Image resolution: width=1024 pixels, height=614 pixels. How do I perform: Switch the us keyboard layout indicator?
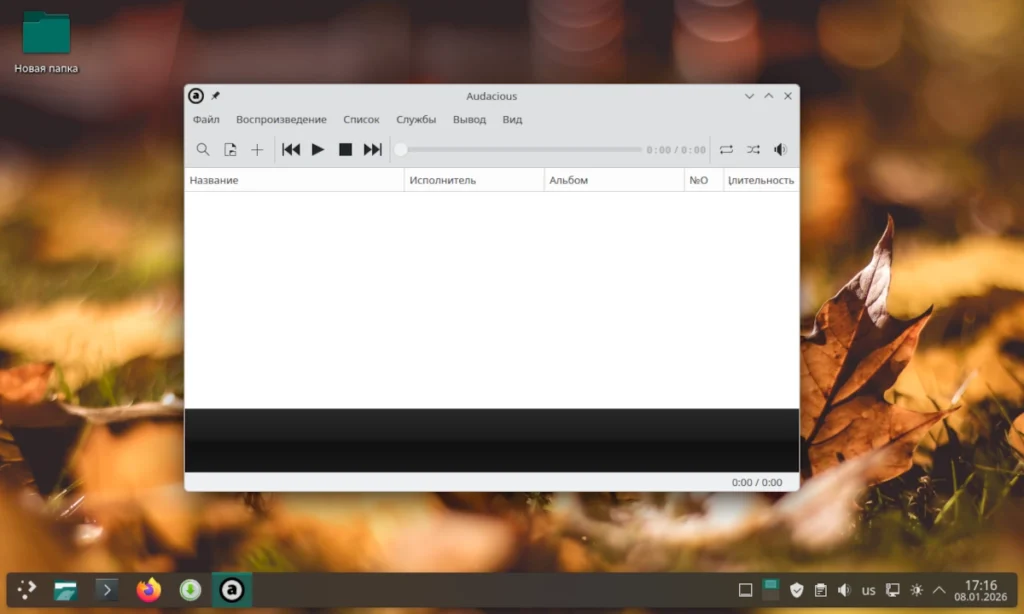click(869, 590)
